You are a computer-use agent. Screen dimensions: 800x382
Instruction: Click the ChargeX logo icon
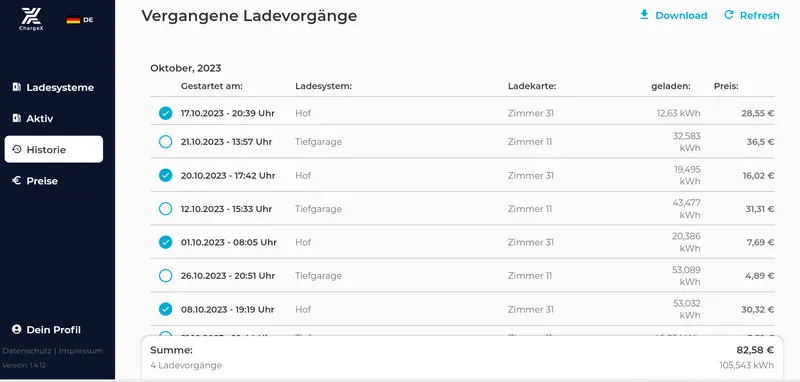31,19
